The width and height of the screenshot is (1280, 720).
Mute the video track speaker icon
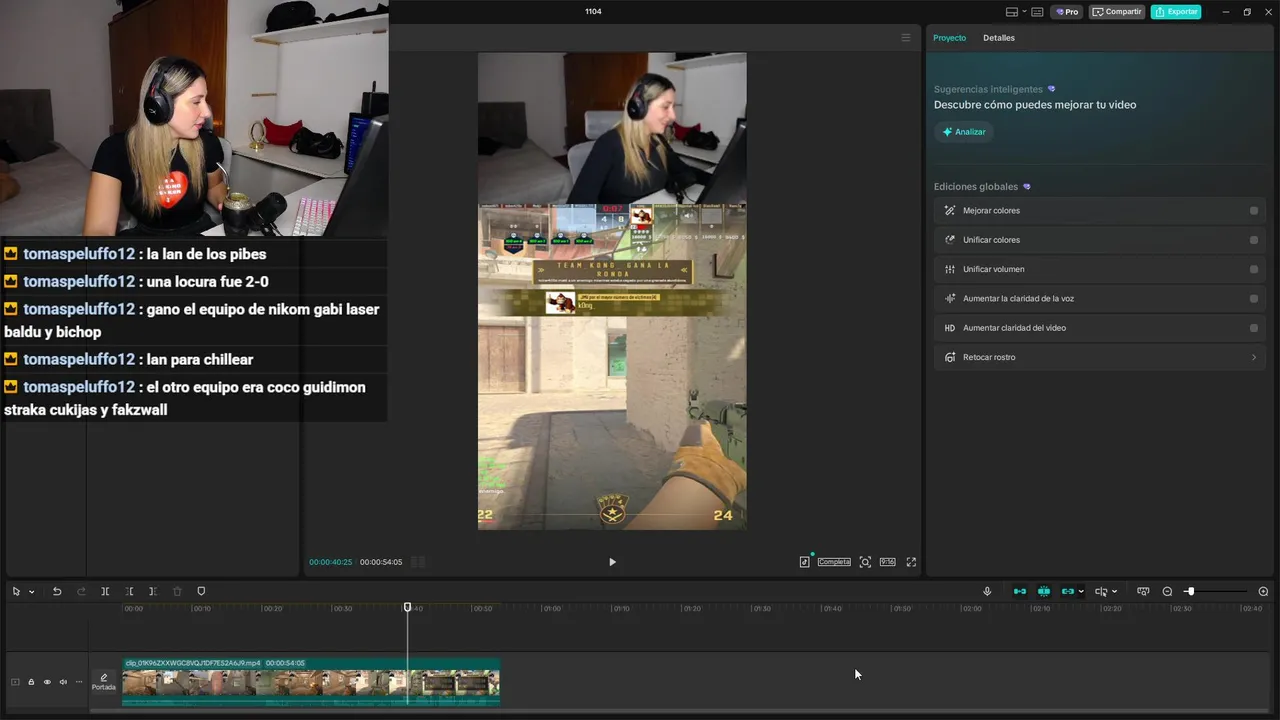pos(63,682)
